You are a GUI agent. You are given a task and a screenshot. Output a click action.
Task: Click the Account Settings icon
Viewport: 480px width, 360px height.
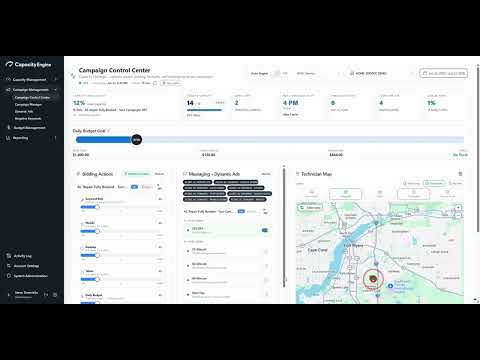click(x=9, y=266)
